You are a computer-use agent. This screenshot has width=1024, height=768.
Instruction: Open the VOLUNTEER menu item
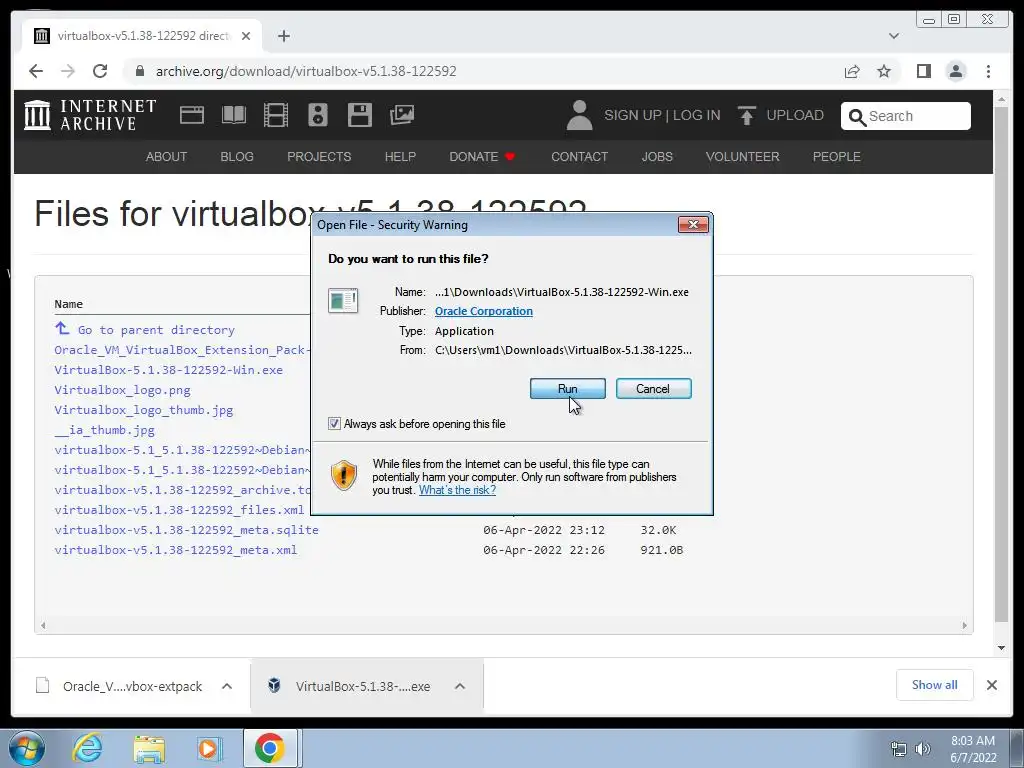[x=743, y=157]
